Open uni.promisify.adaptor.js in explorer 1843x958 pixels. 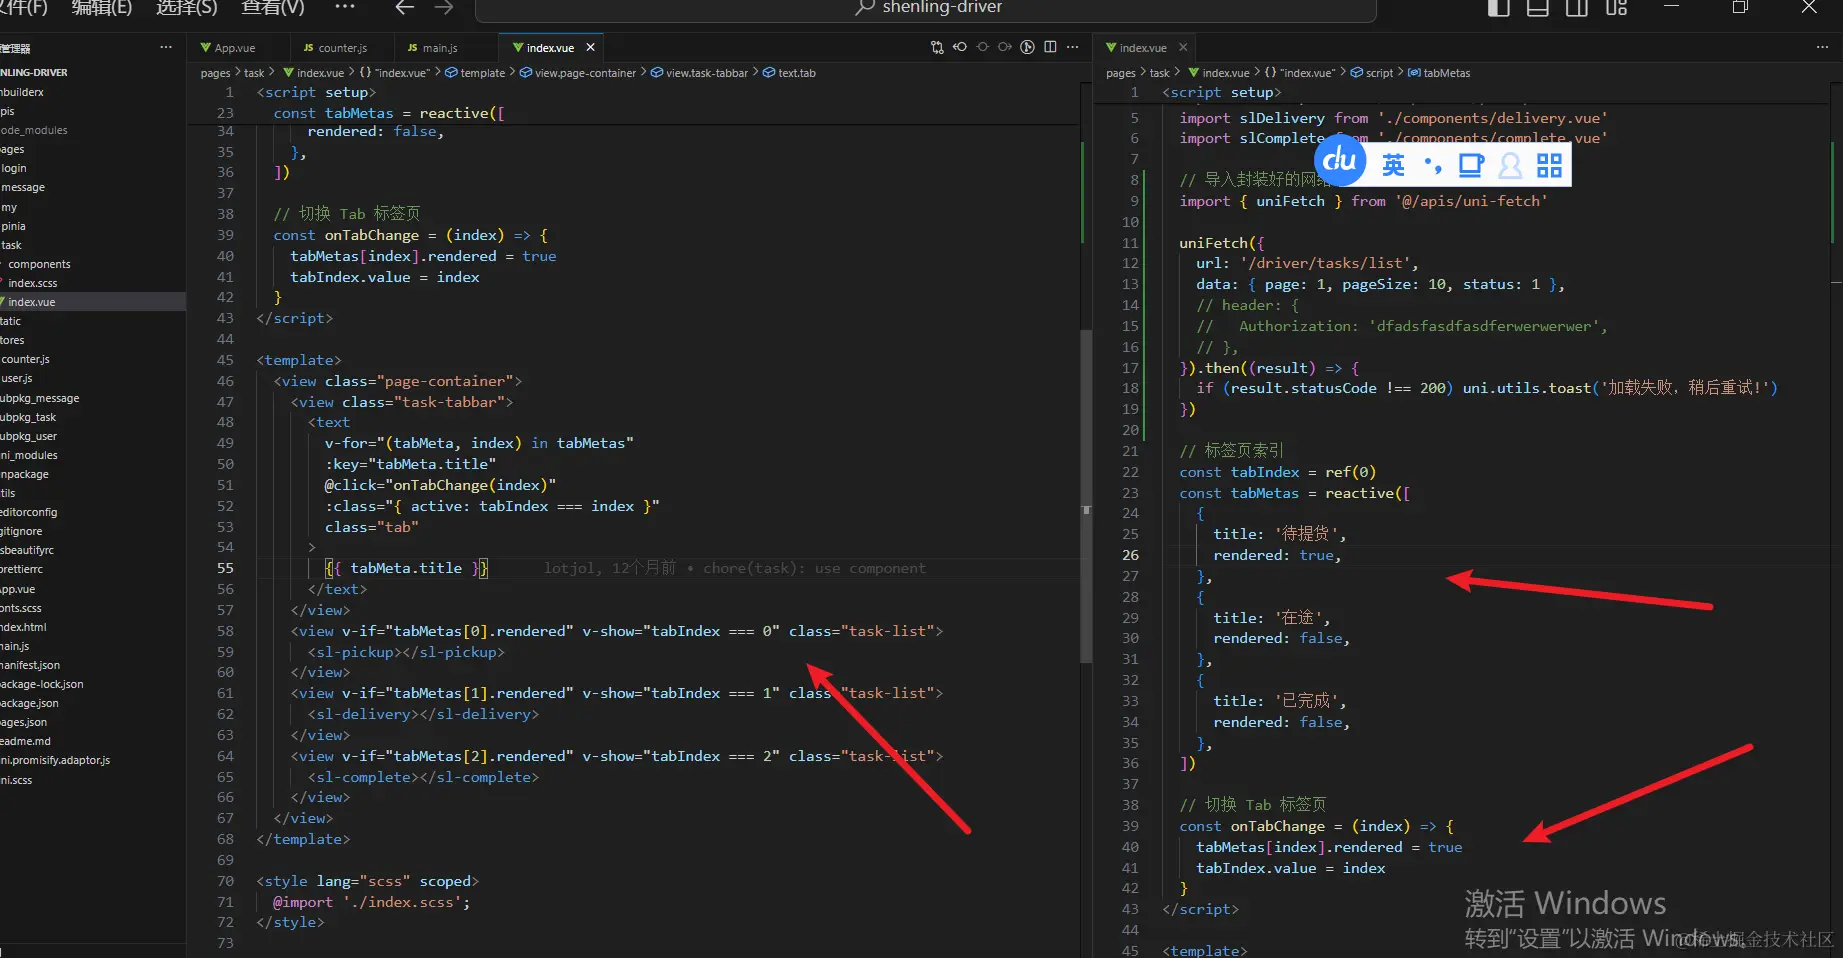pos(55,760)
